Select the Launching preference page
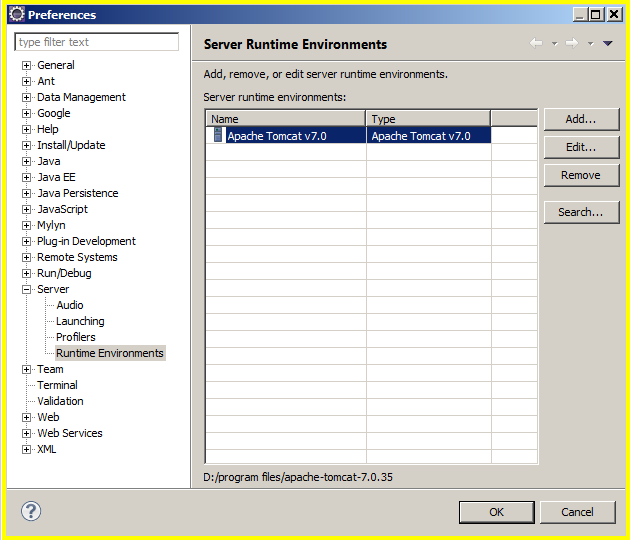The width and height of the screenshot is (630, 540). [x=80, y=321]
